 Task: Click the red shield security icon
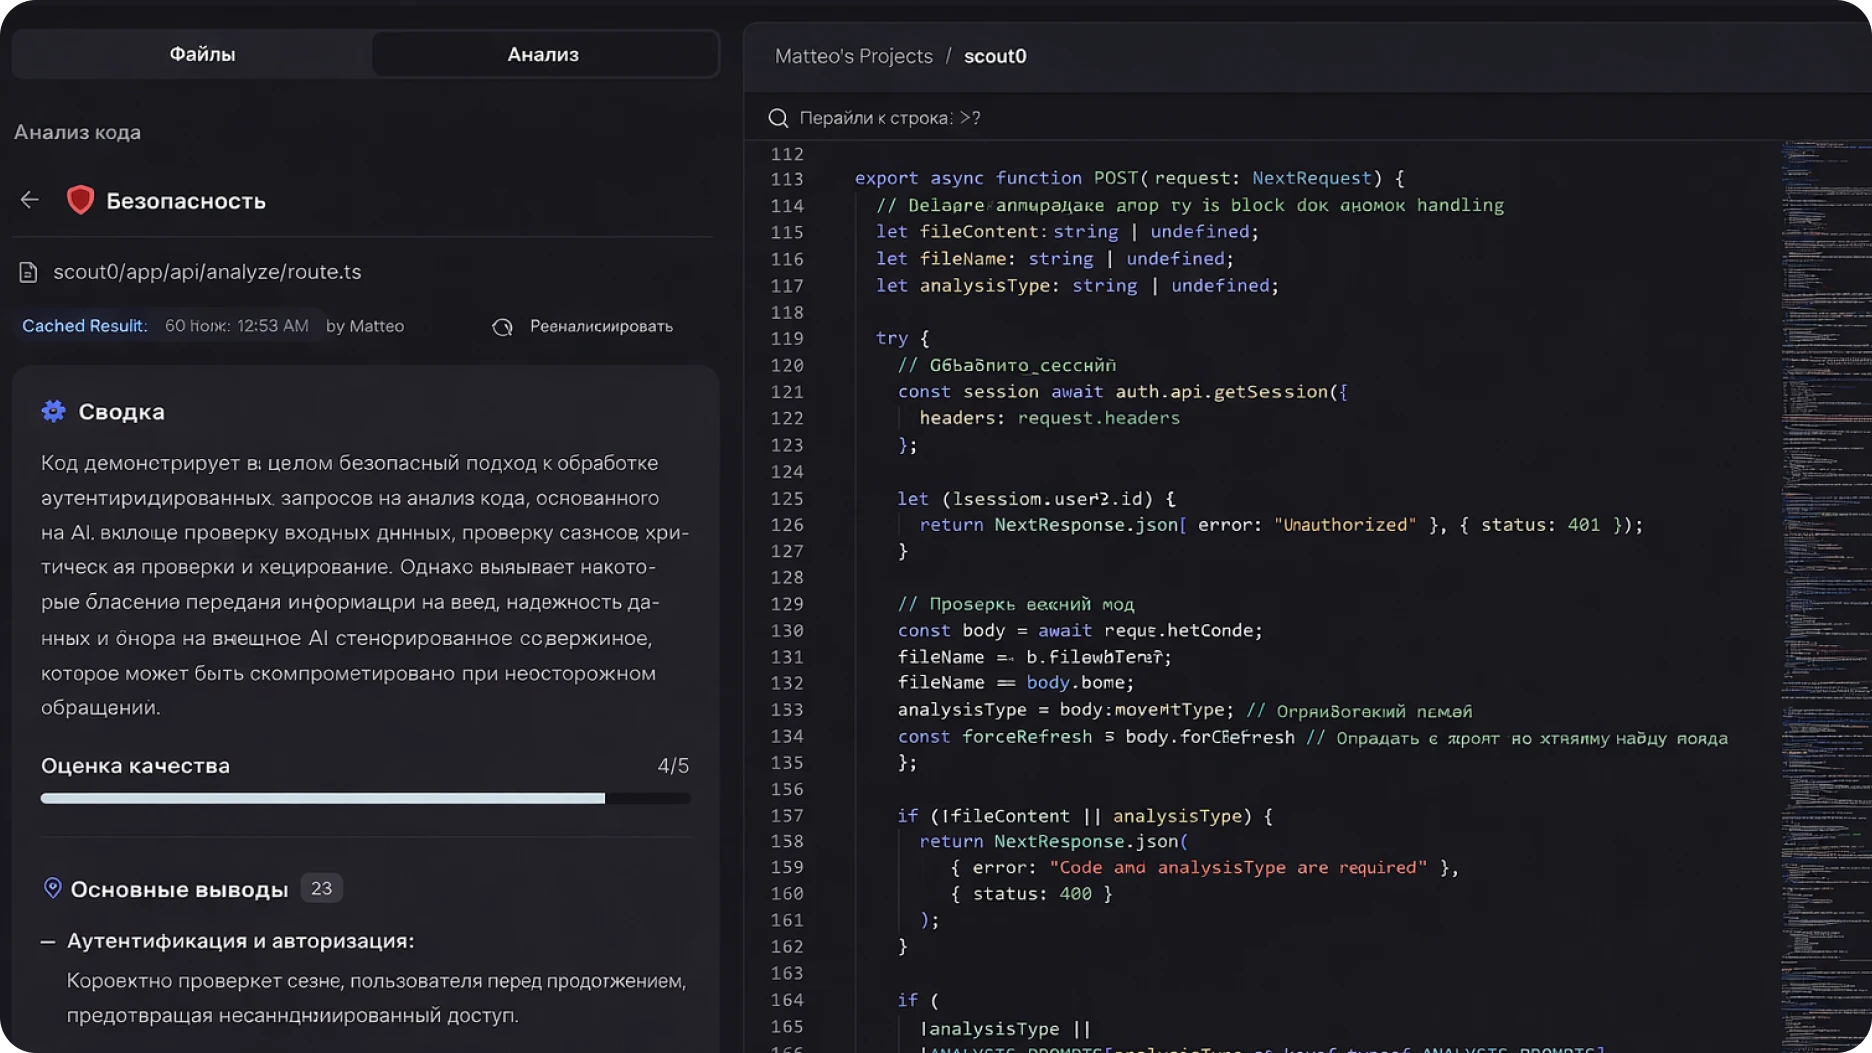(x=80, y=200)
